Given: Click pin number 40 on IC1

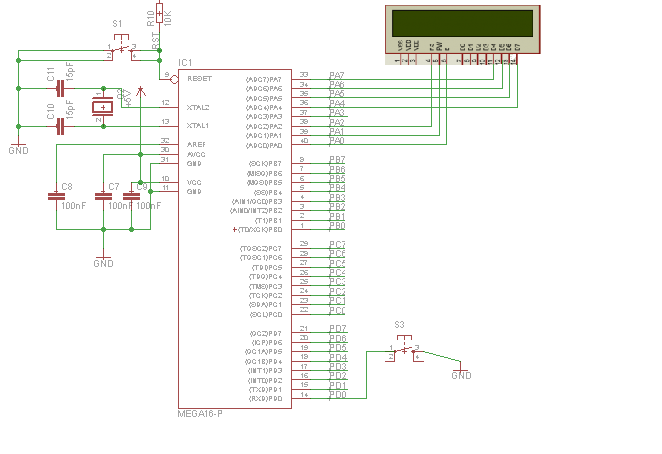Looking at the screenshot, I should 304,141.
